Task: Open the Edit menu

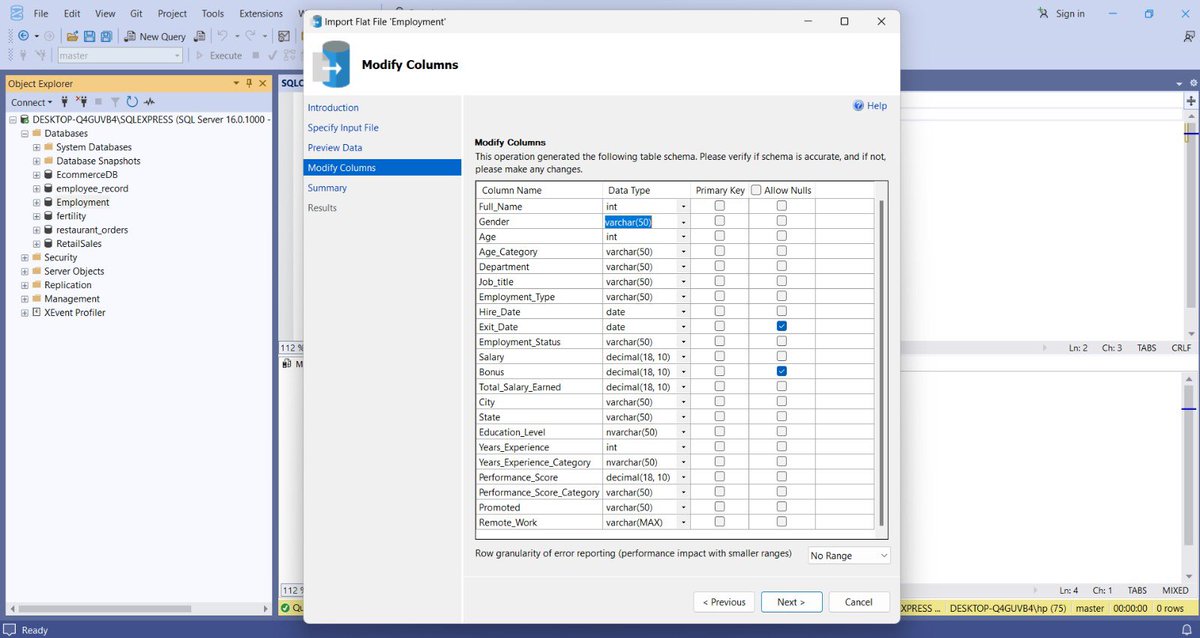Action: (x=72, y=14)
